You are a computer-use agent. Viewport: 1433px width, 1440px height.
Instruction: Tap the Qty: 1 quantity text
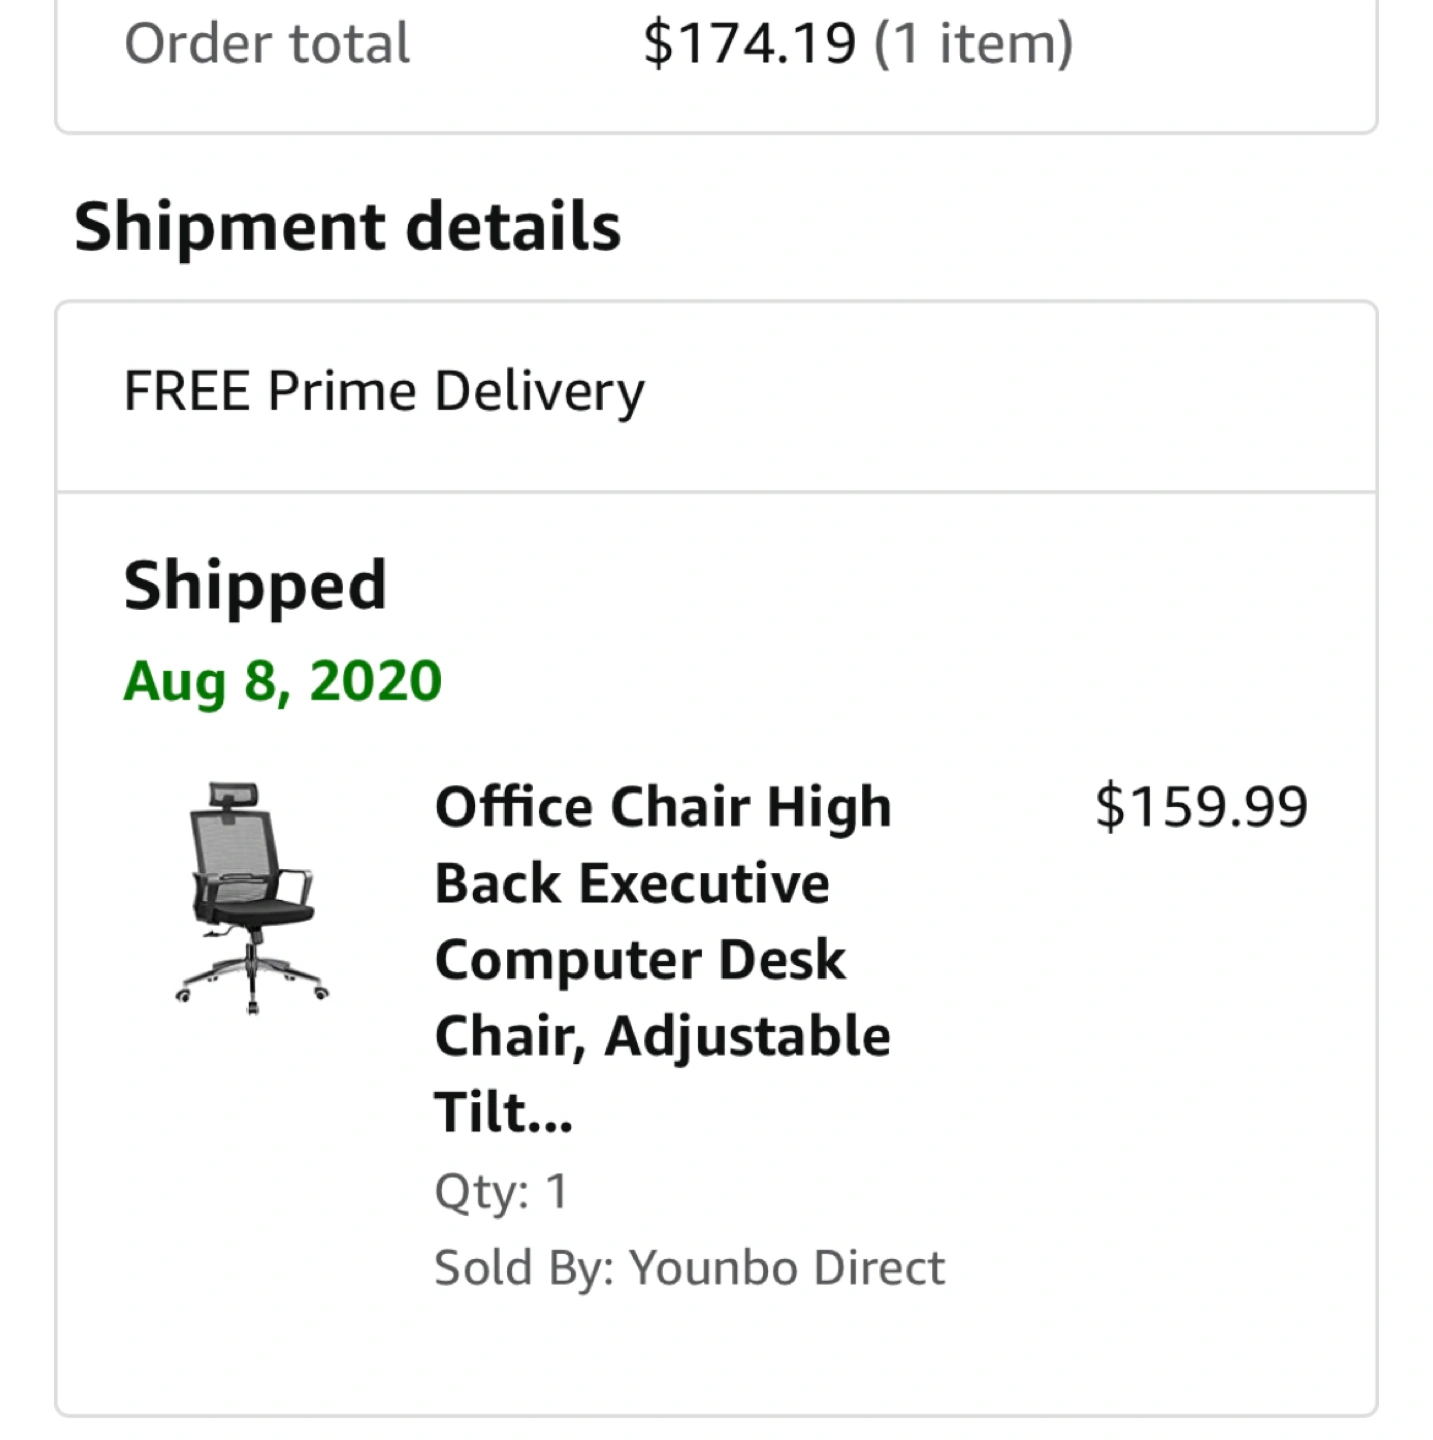501,1191
